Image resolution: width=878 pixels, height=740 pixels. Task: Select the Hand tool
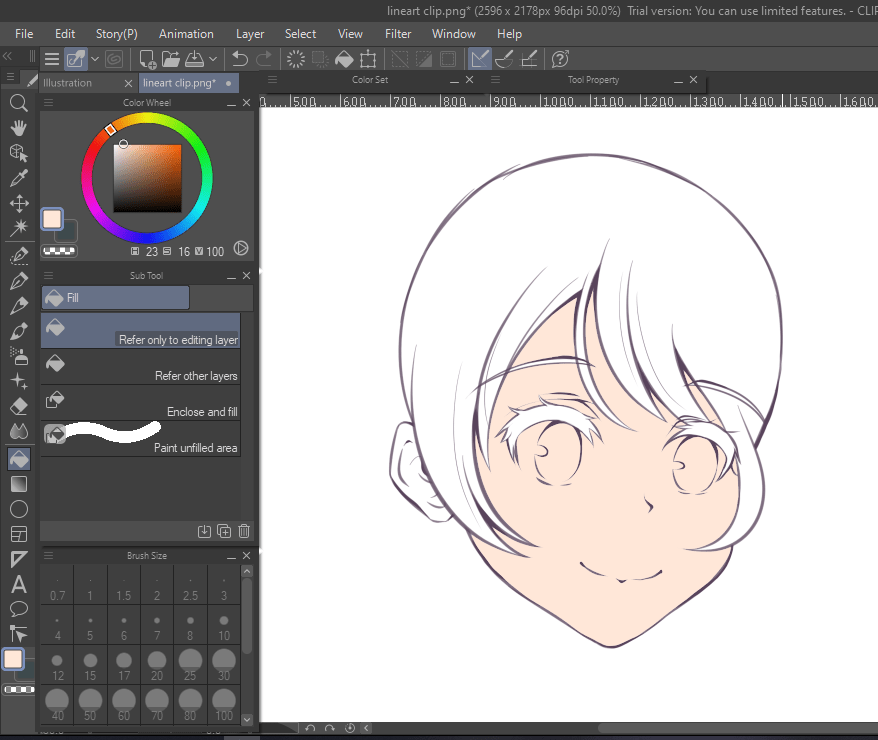18,128
